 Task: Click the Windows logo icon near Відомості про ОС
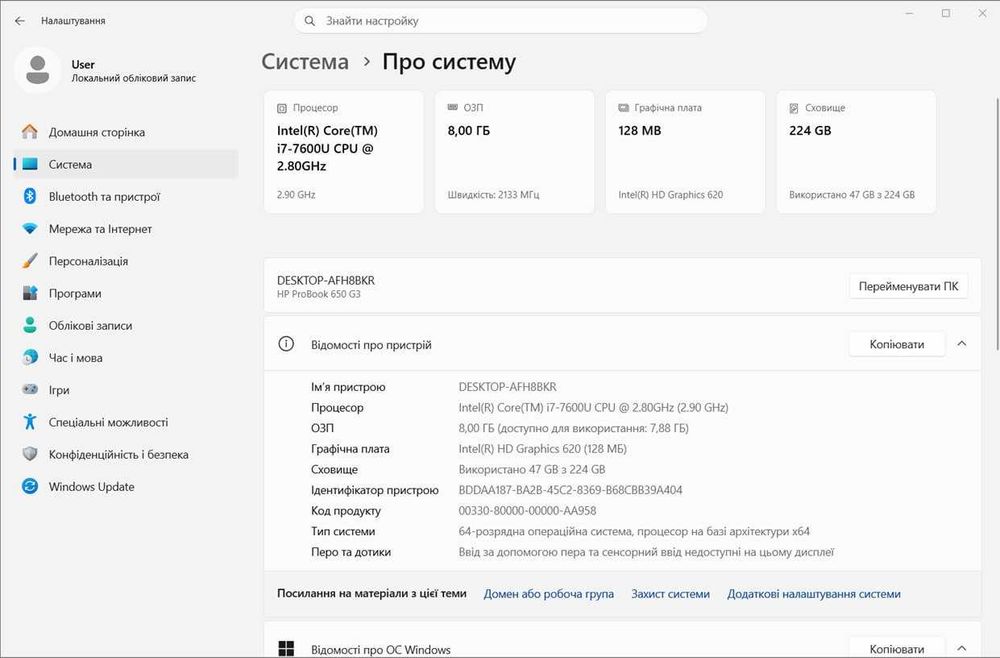286,648
